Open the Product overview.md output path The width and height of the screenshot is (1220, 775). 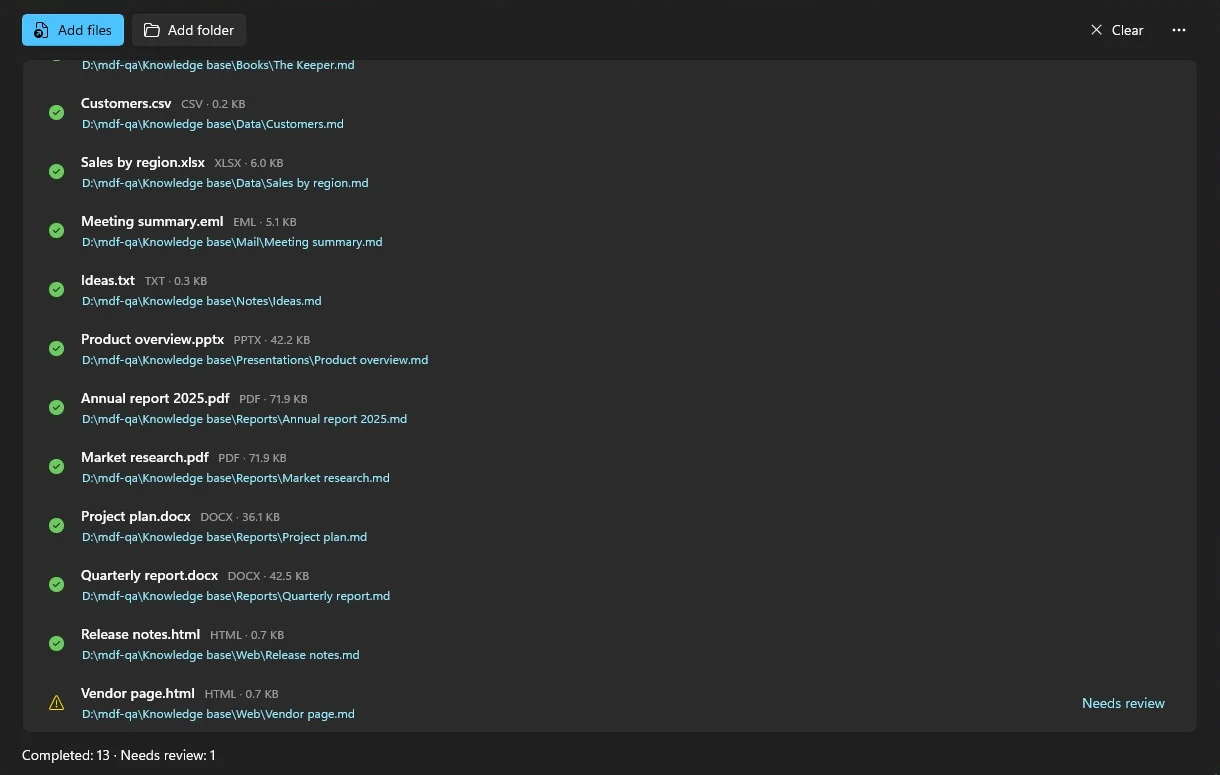[255, 360]
